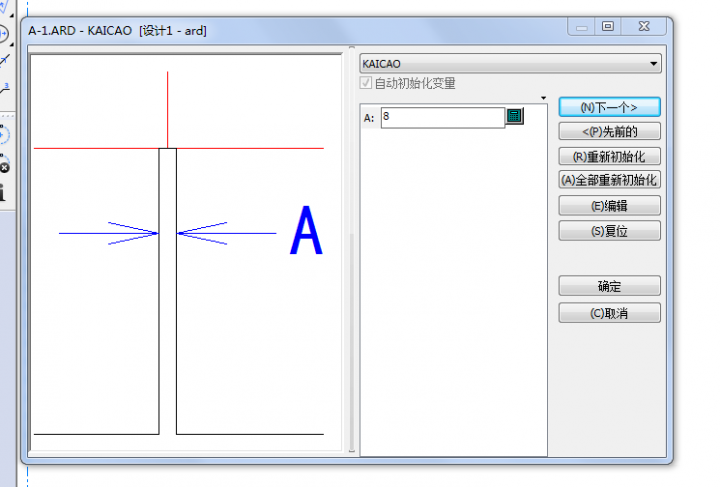This screenshot has width=720, height=487.
Task: Maximize the A-1.ARD dialog window
Action: (x=607, y=28)
